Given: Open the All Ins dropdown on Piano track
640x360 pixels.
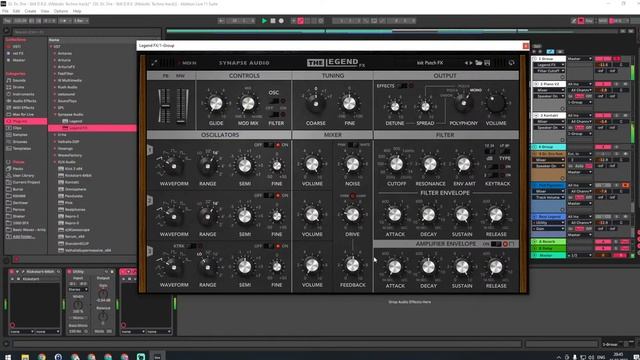Looking at the screenshot, I should coord(580,84).
